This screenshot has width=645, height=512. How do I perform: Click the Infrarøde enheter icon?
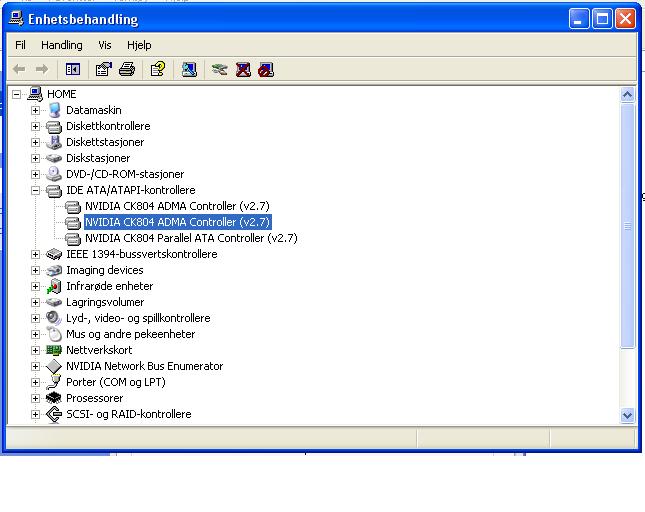(x=54, y=286)
